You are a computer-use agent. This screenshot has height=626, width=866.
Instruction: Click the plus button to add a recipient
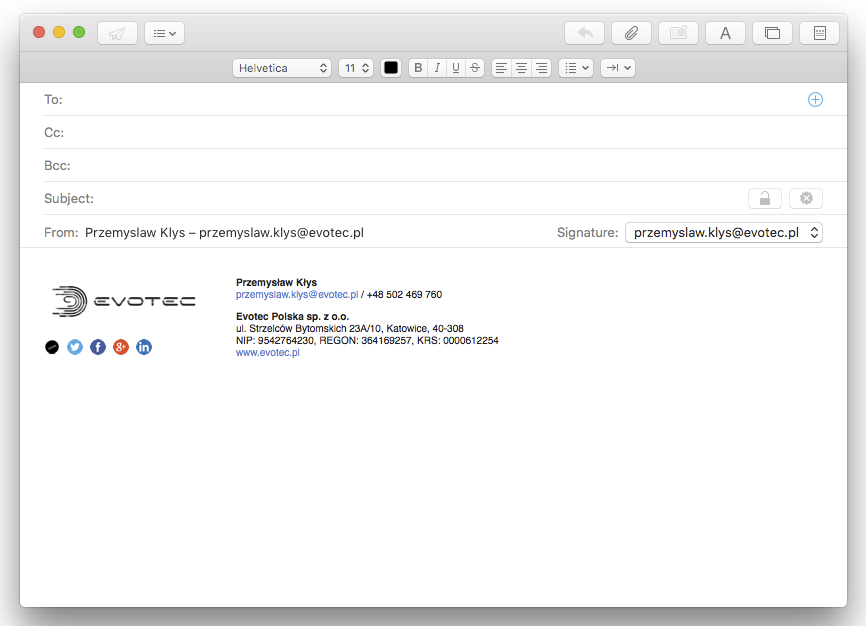(815, 99)
